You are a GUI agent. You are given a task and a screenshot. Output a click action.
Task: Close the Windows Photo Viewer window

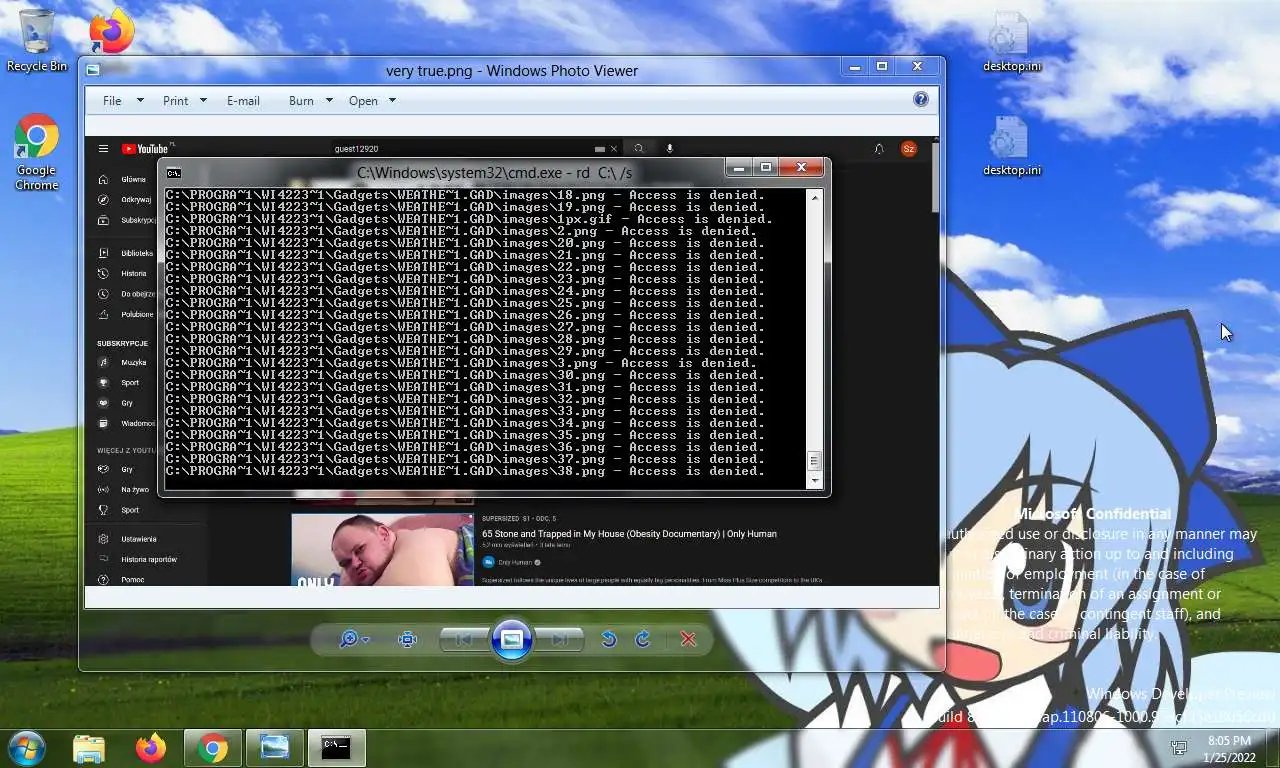pos(917,67)
